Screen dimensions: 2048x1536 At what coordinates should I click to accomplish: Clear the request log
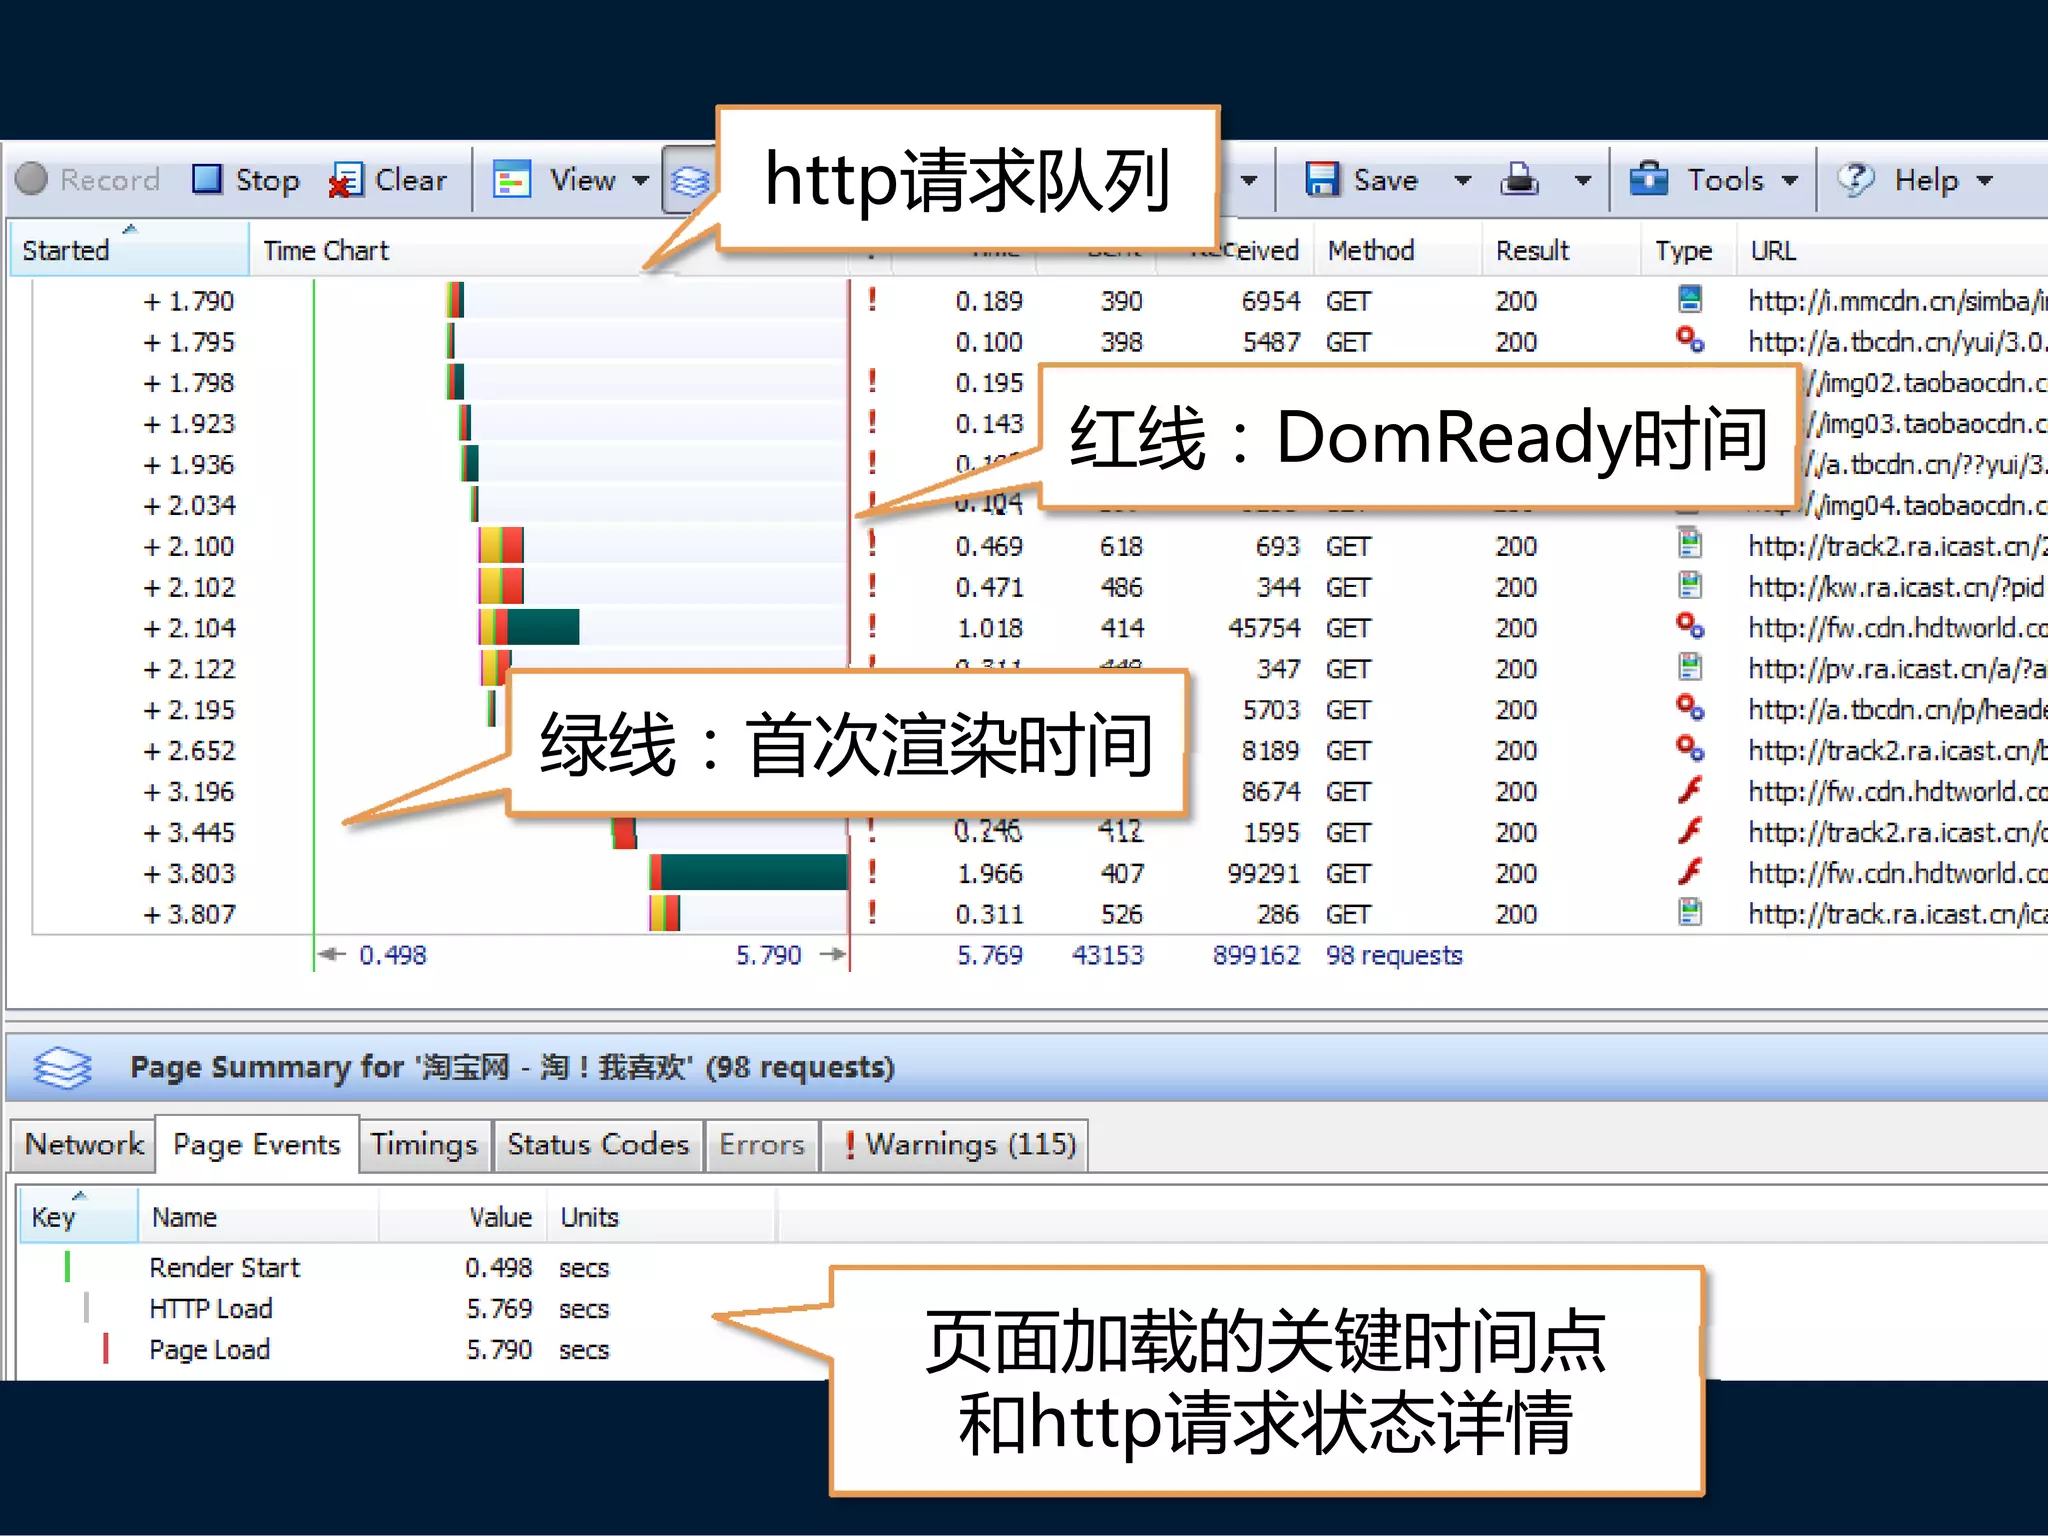tap(388, 180)
